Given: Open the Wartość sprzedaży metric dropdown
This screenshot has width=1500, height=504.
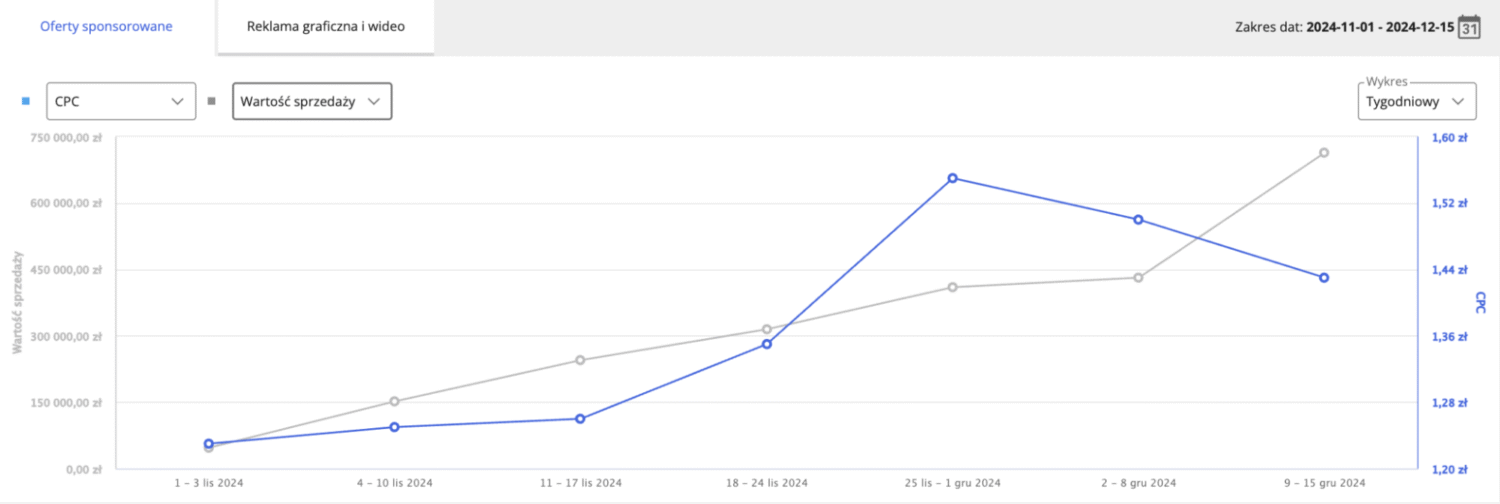Looking at the screenshot, I should [x=312, y=101].
